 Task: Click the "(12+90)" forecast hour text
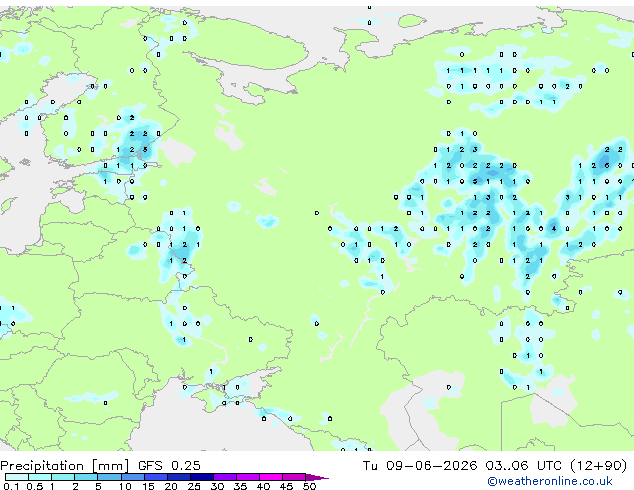coord(598,465)
